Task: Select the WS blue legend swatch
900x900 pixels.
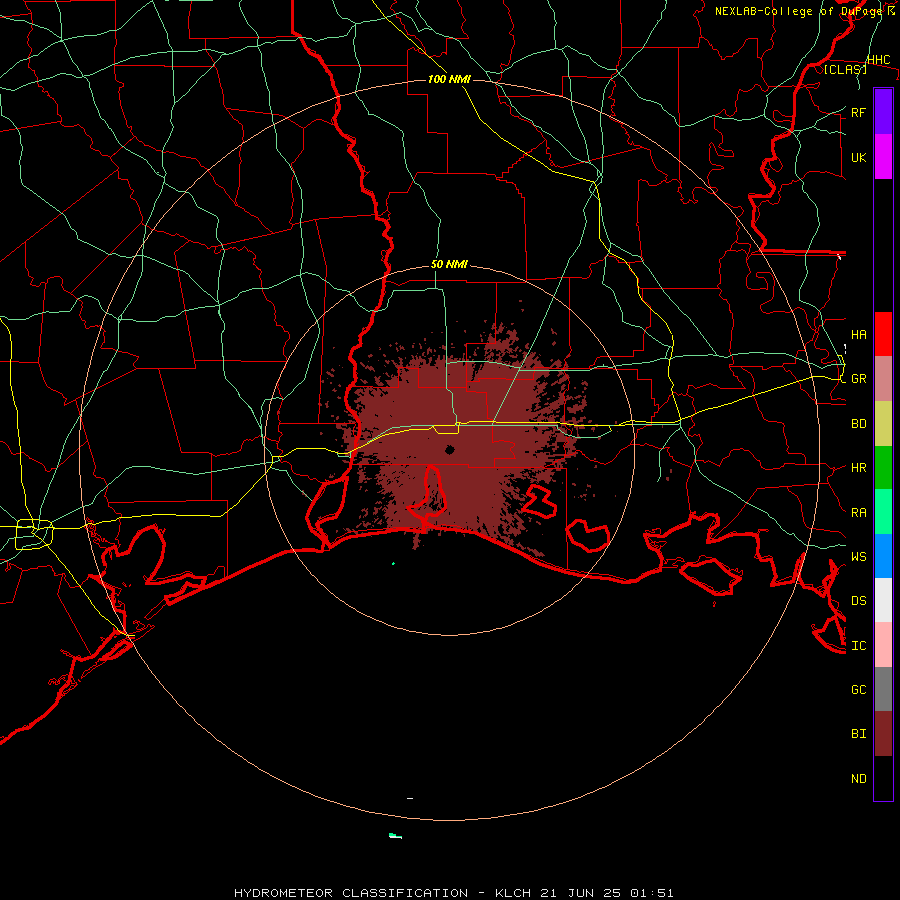Action: click(883, 556)
